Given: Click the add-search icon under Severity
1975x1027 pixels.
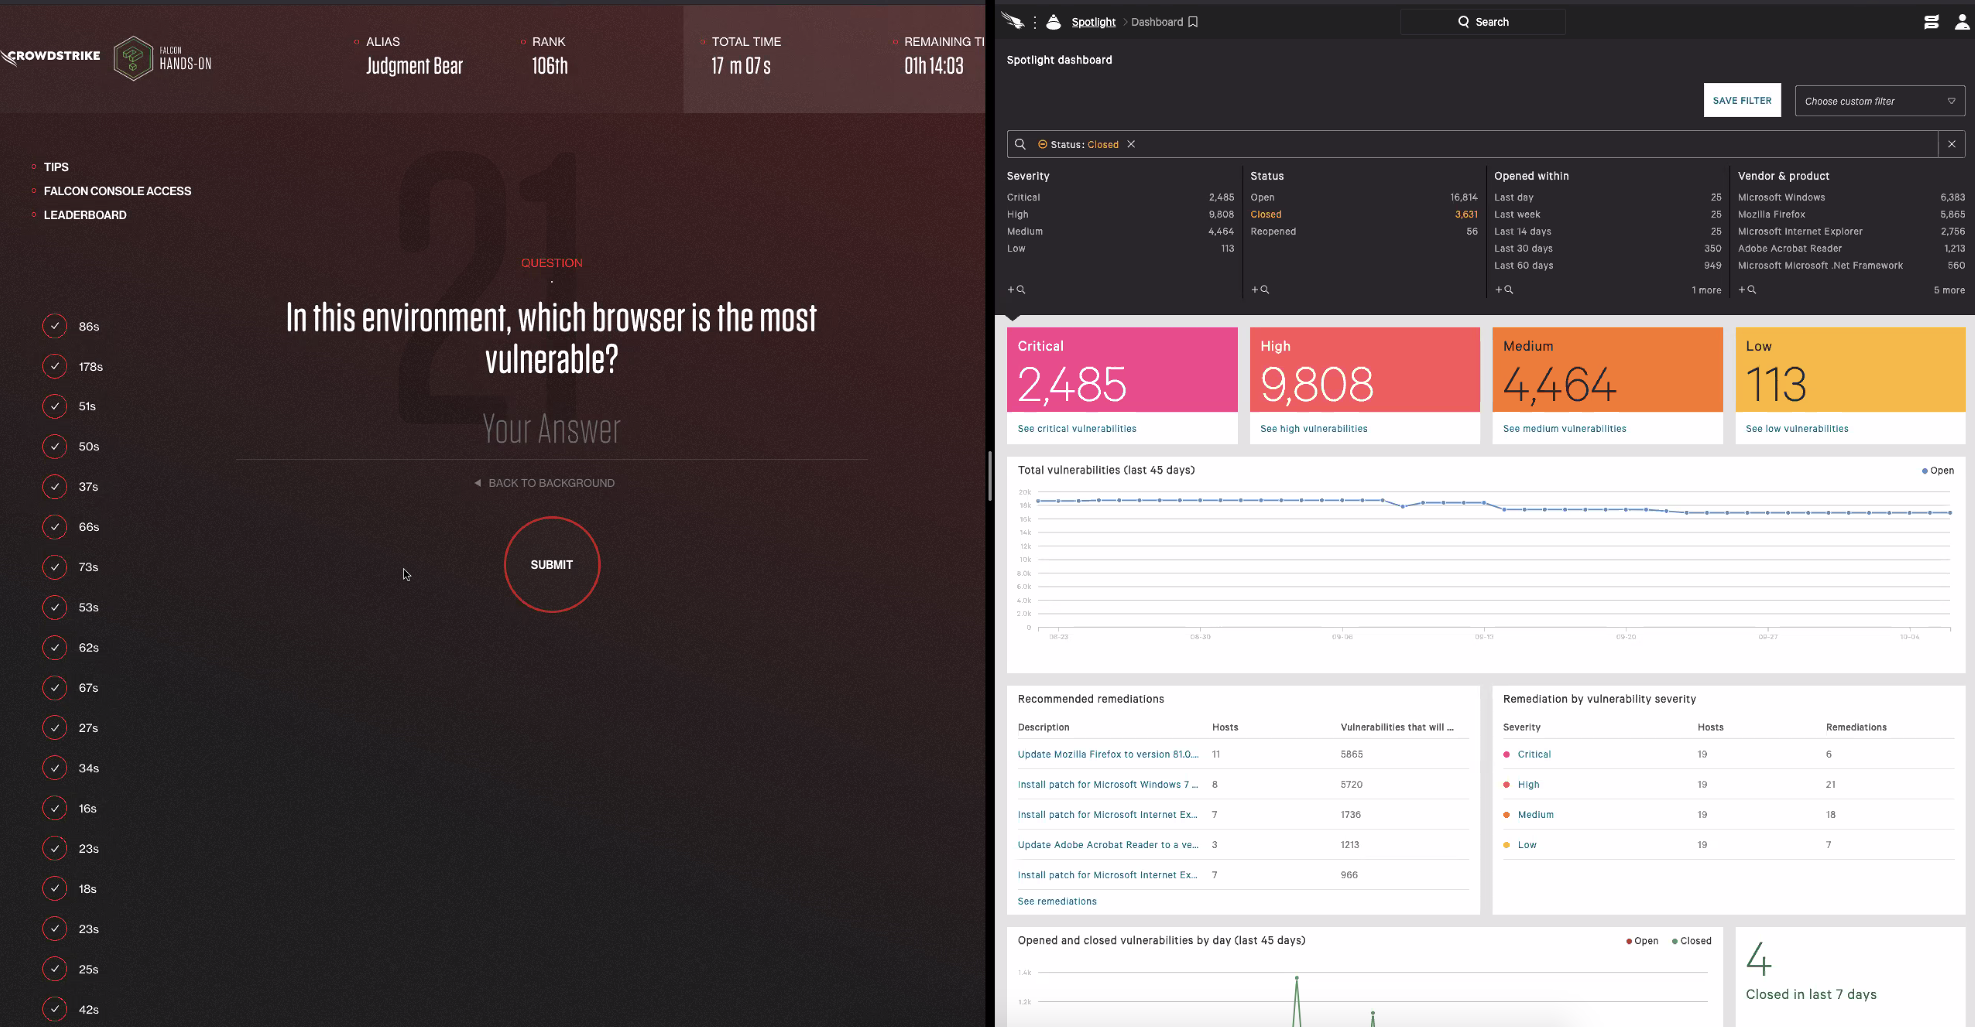Looking at the screenshot, I should [1016, 290].
